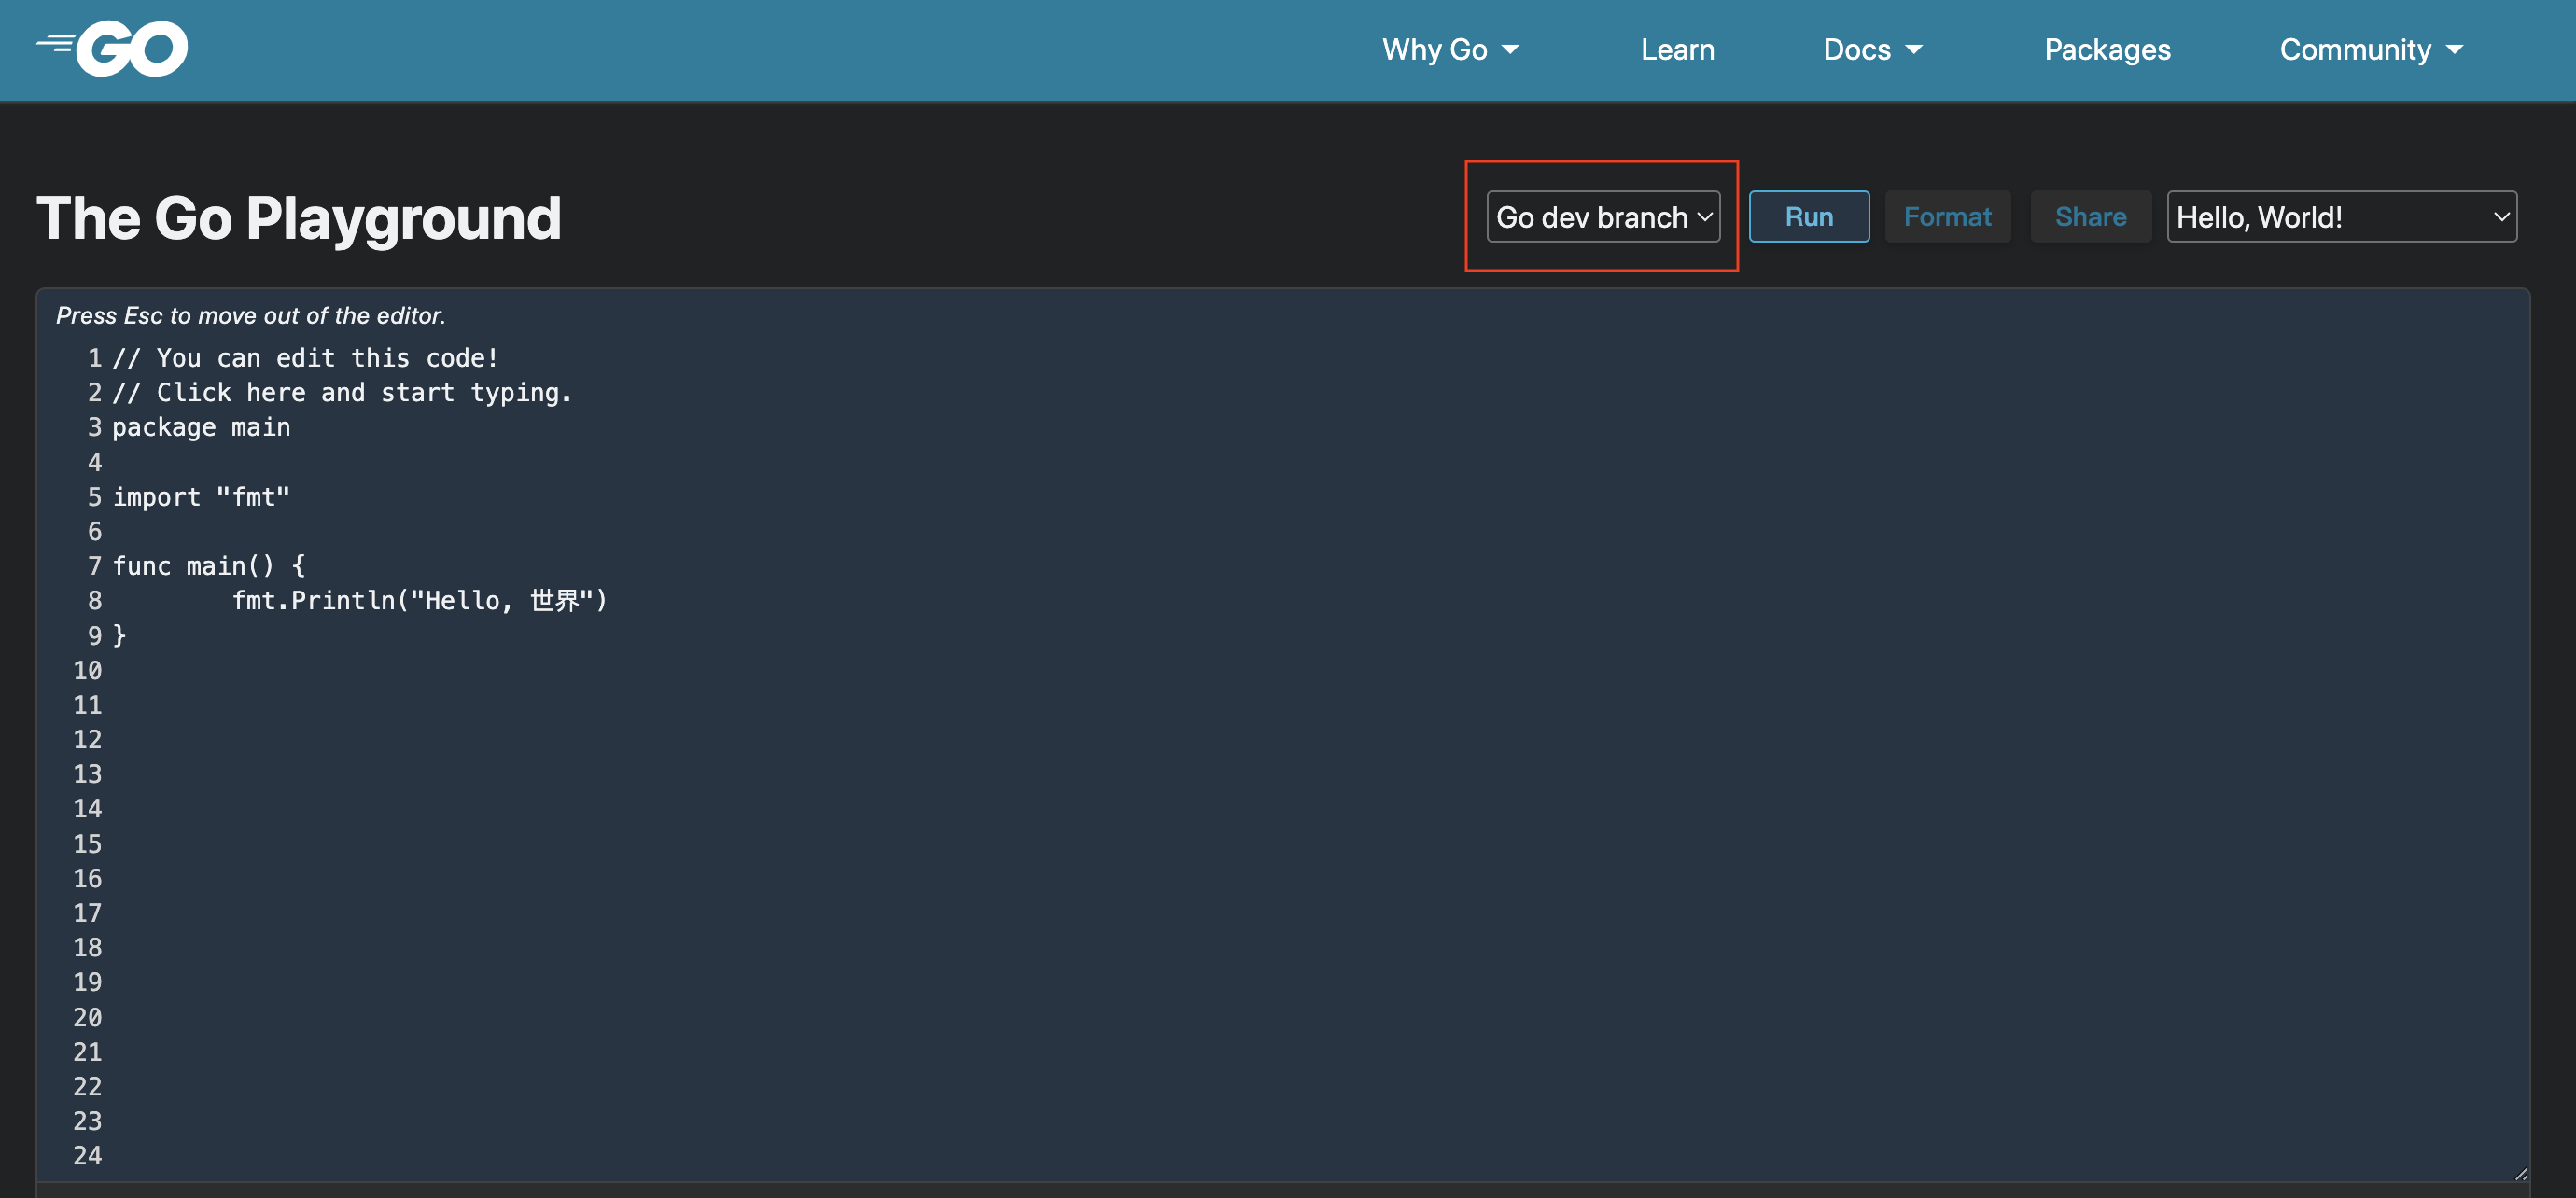Click line number 24 in gutter
Screen dimensions: 2576x1198
[87, 1155]
